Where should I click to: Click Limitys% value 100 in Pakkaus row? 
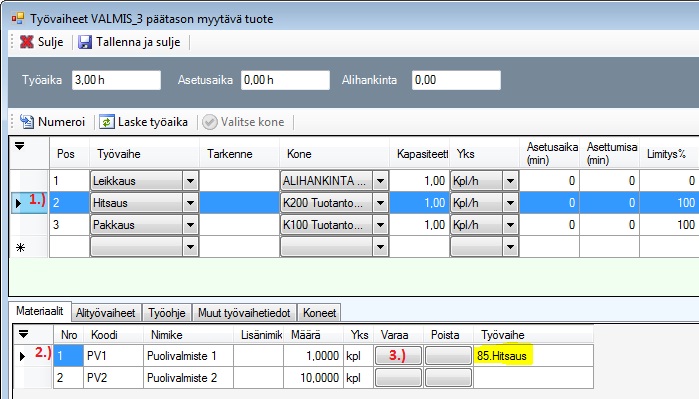pos(669,225)
